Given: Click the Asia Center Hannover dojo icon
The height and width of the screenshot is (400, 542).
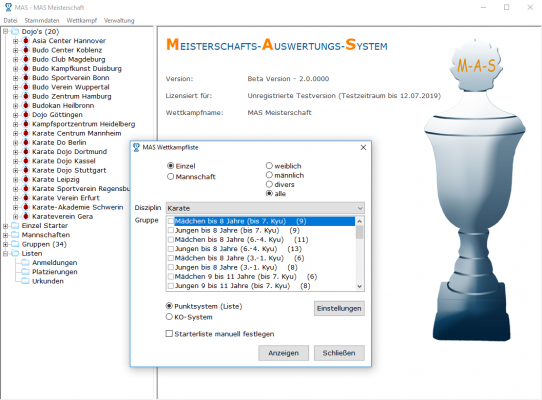Looking at the screenshot, I should pos(26,41).
